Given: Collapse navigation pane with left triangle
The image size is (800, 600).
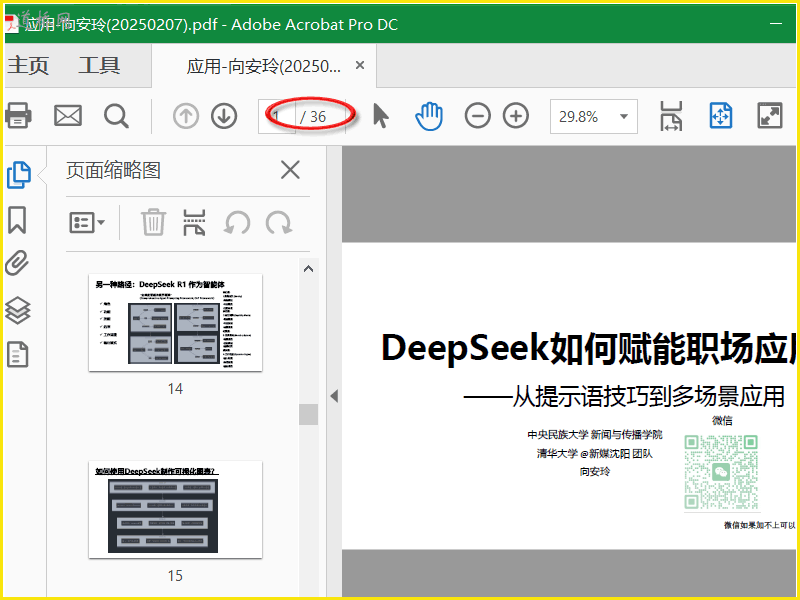Looking at the screenshot, I should click(334, 396).
